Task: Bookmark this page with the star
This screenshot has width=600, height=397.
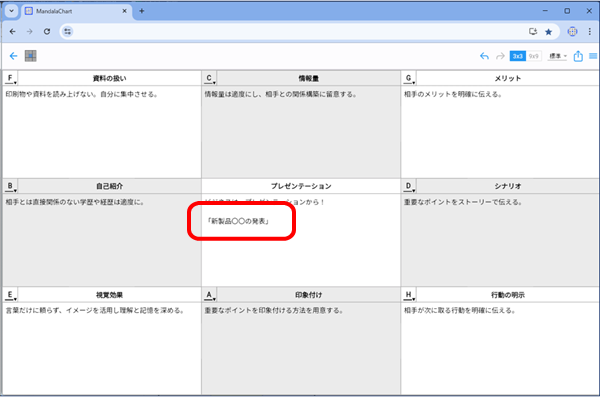Action: (x=549, y=31)
